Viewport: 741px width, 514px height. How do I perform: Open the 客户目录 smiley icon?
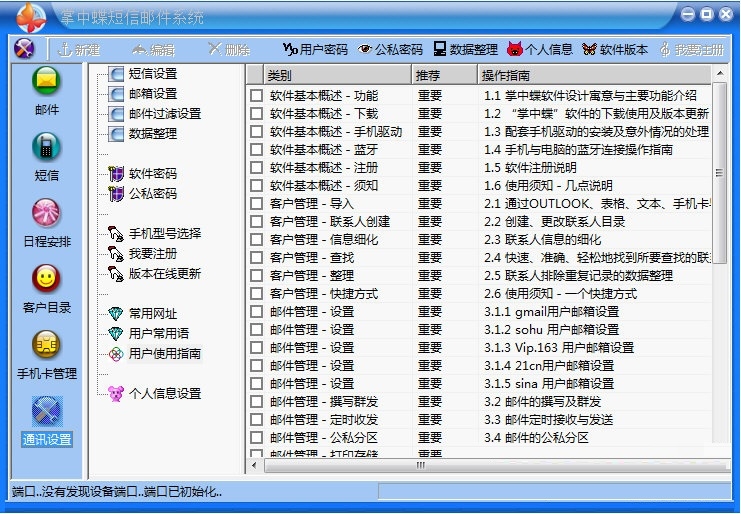pos(46,279)
